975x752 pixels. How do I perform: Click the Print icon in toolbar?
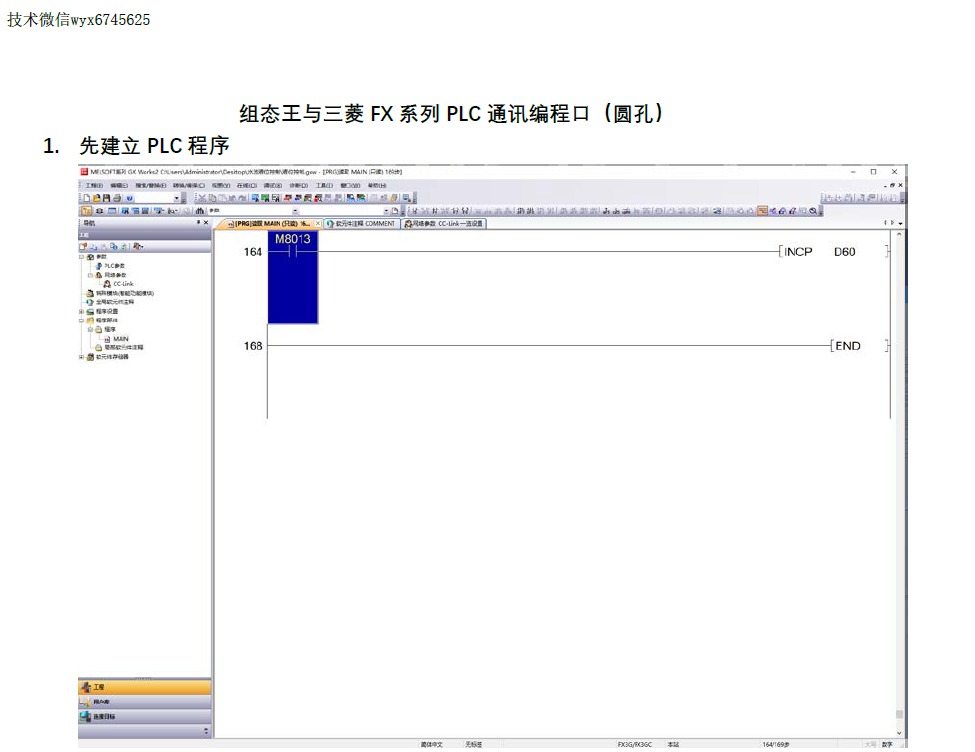click(x=117, y=198)
